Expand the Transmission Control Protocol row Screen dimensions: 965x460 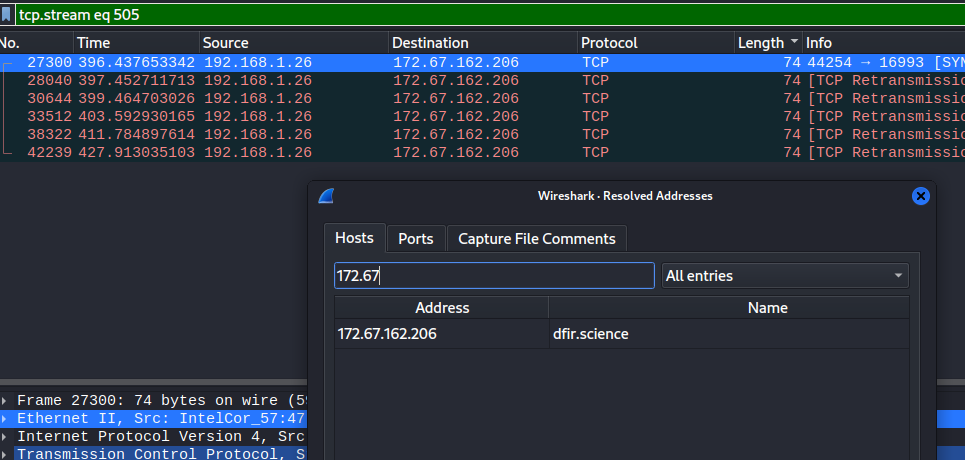click(6, 454)
